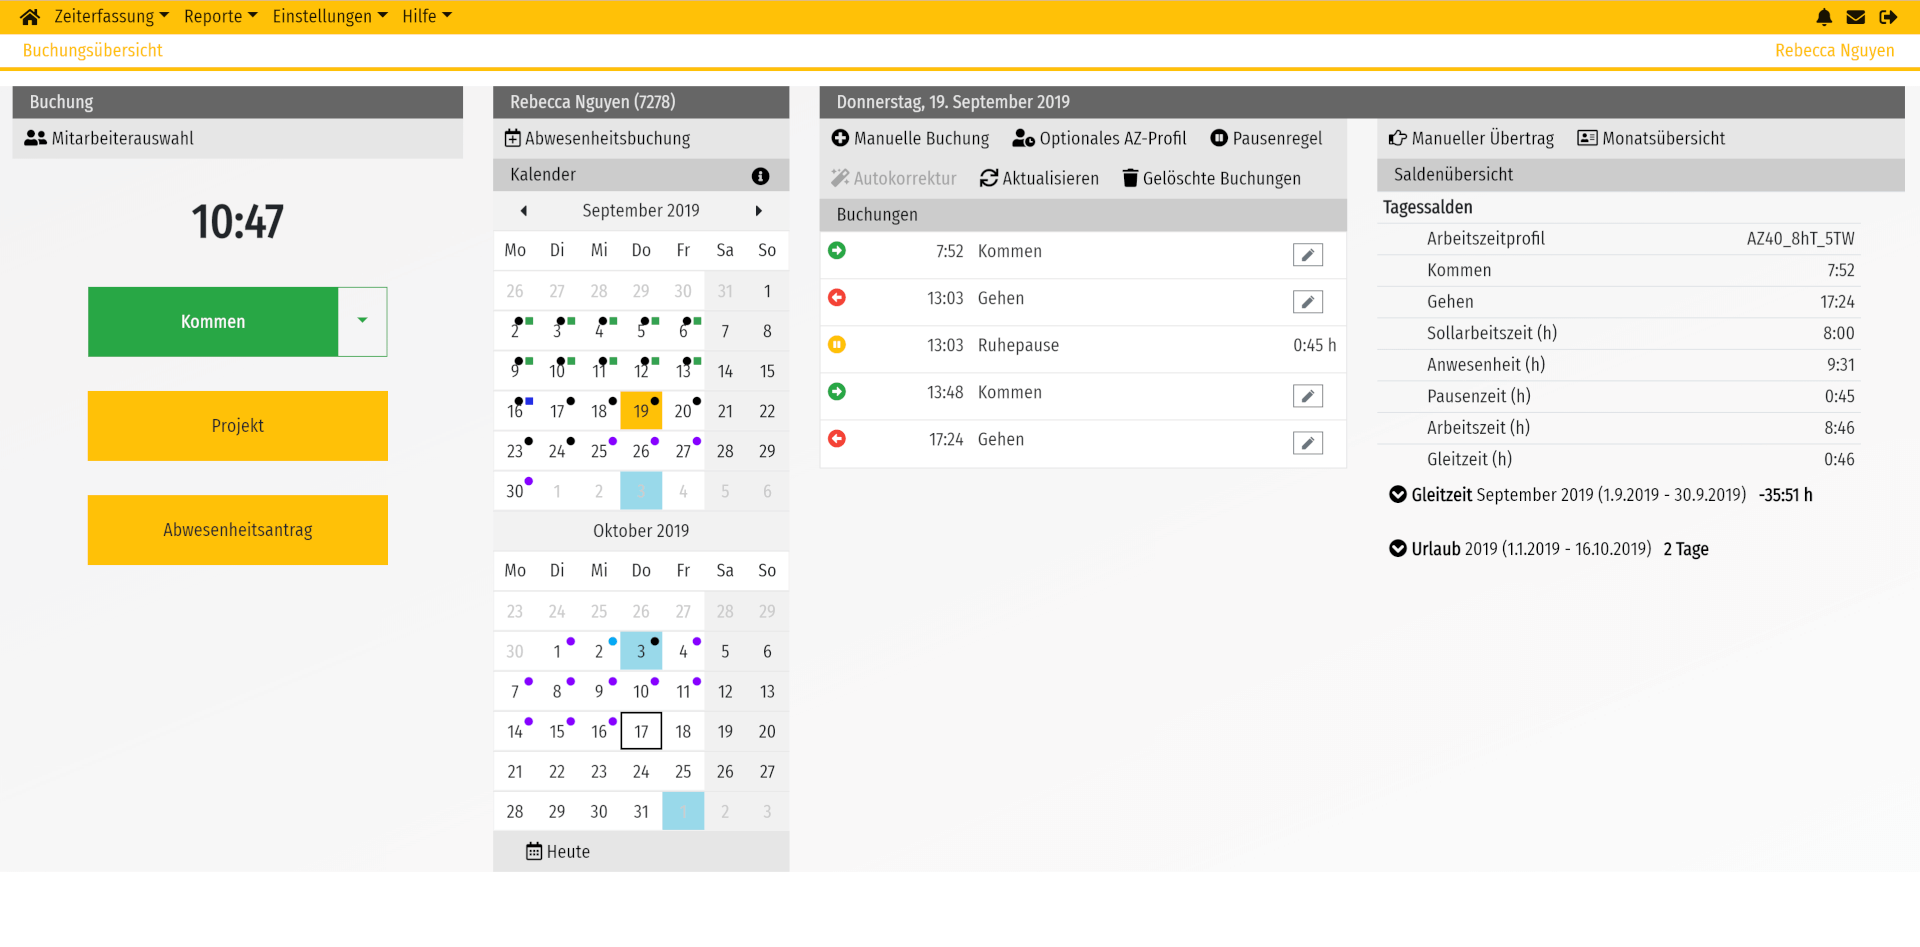The height and width of the screenshot is (947, 1920).
Task: Open the messages envelope icon
Action: click(1856, 16)
